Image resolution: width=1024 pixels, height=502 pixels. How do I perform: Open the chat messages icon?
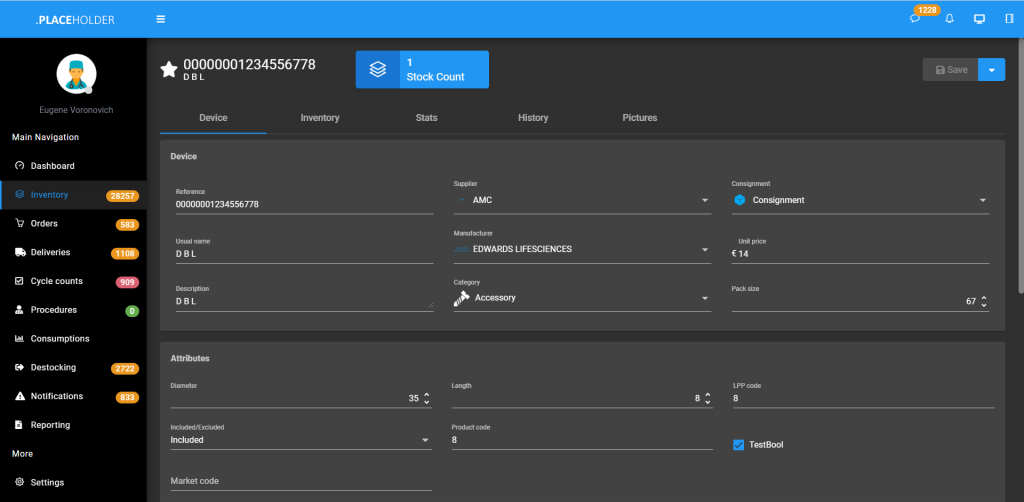pyautogui.click(x=915, y=19)
